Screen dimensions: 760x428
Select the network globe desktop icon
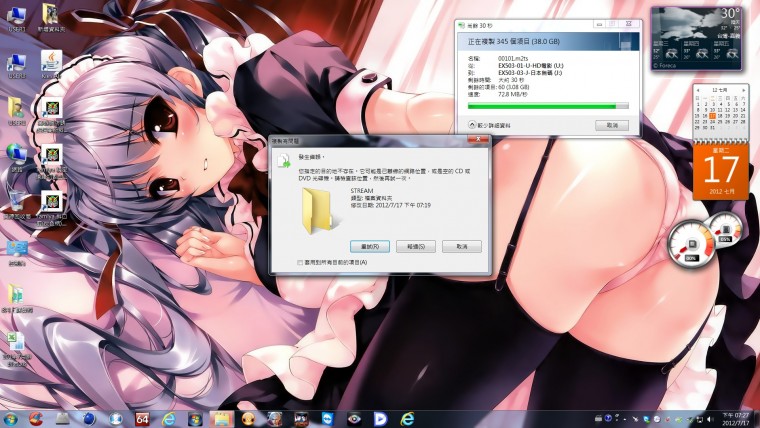[x=16, y=158]
